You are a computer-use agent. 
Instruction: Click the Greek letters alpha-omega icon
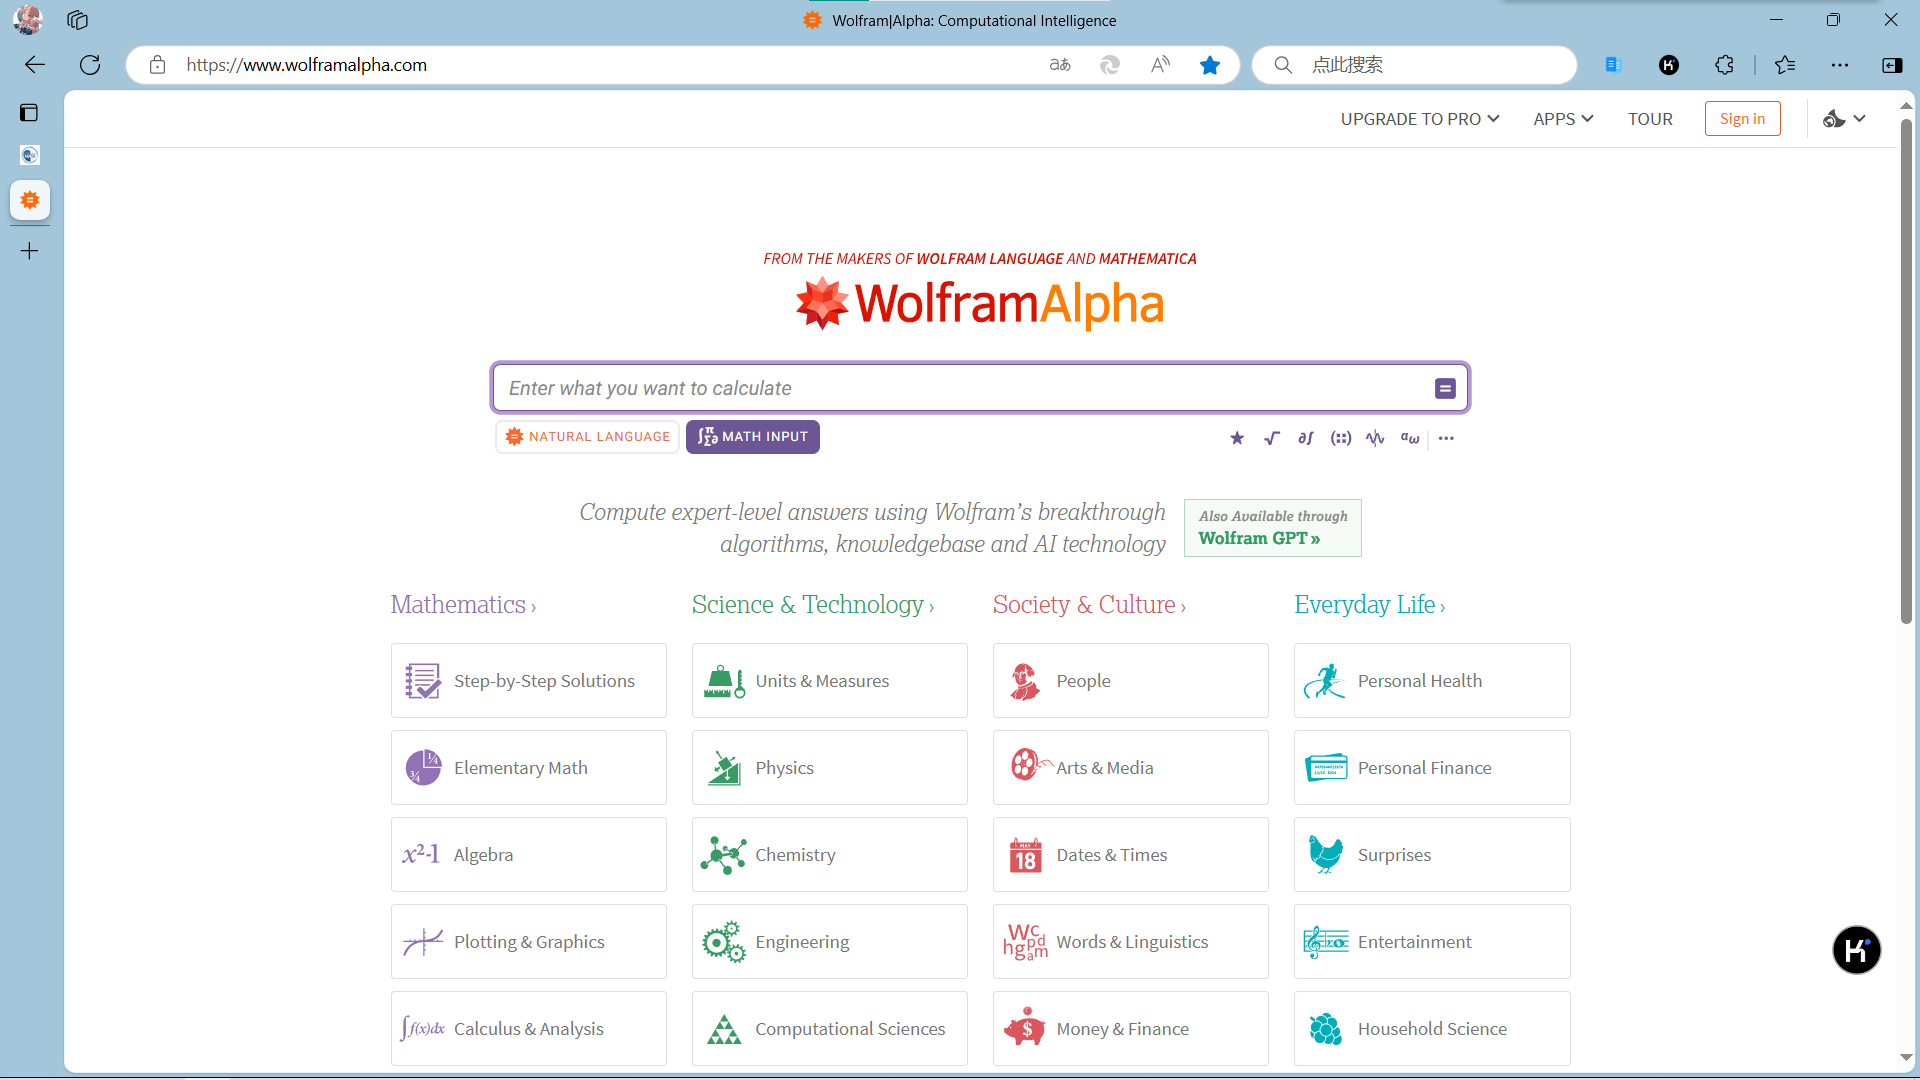pyautogui.click(x=1410, y=438)
